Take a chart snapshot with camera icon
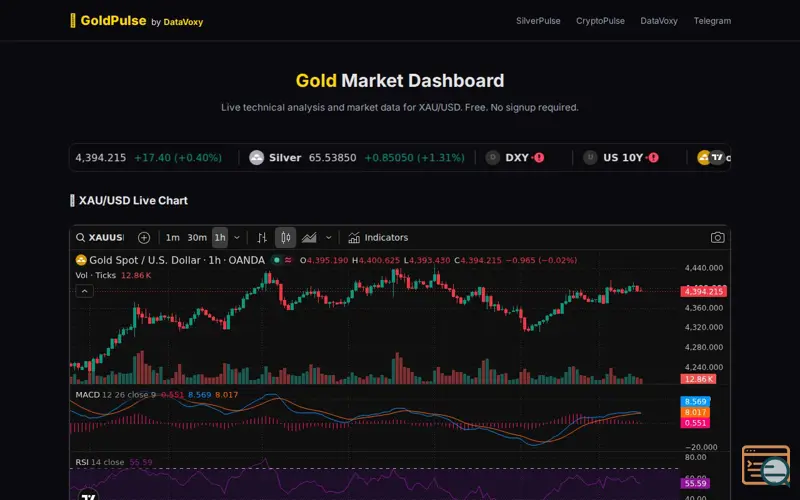This screenshot has width=800, height=500. (x=717, y=238)
